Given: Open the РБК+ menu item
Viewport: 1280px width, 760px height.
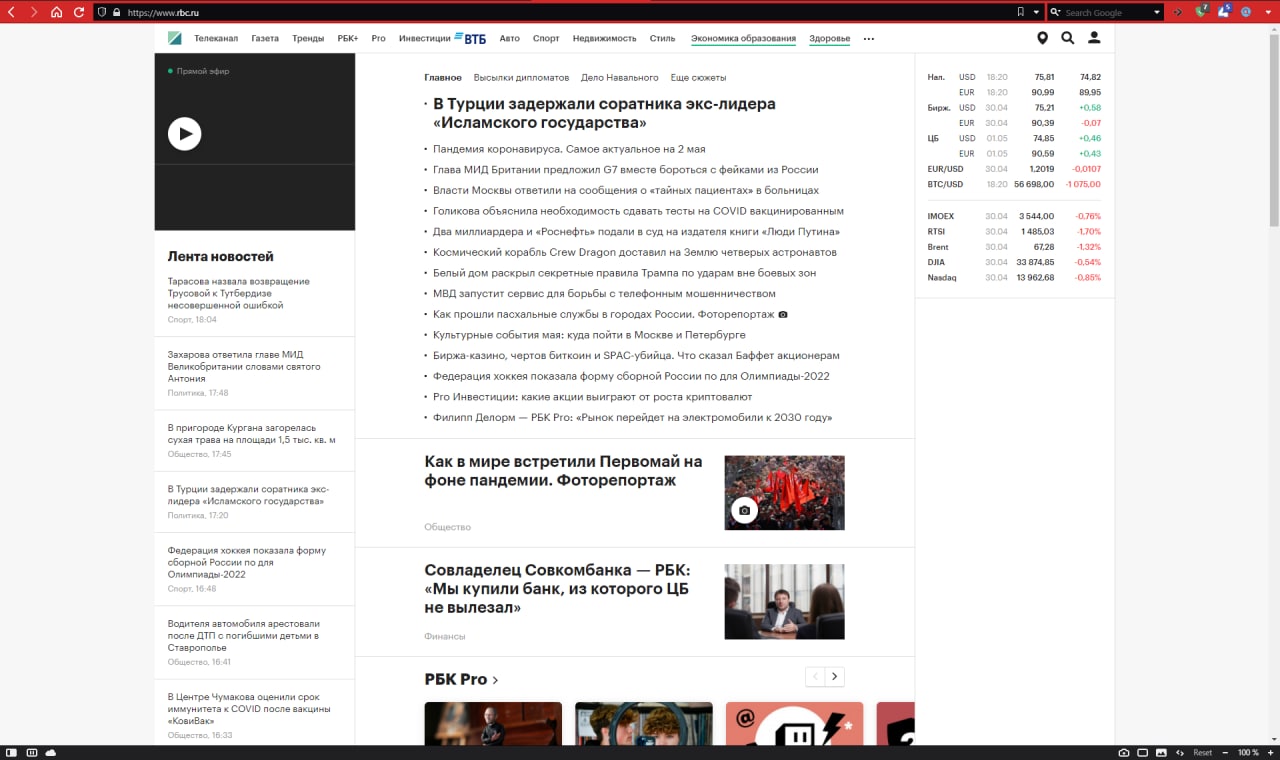Looking at the screenshot, I should tap(348, 38).
